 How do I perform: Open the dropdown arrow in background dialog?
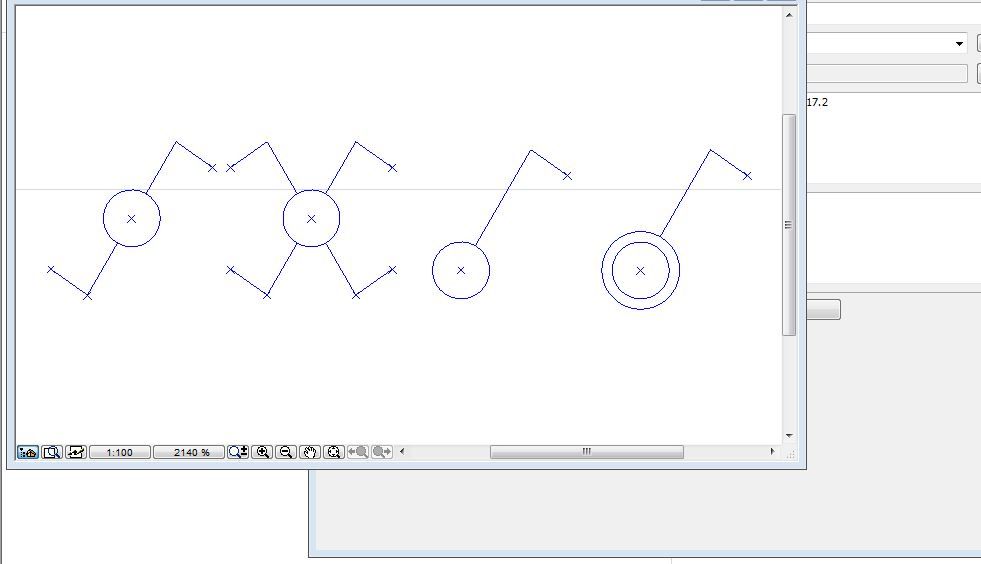coord(959,44)
